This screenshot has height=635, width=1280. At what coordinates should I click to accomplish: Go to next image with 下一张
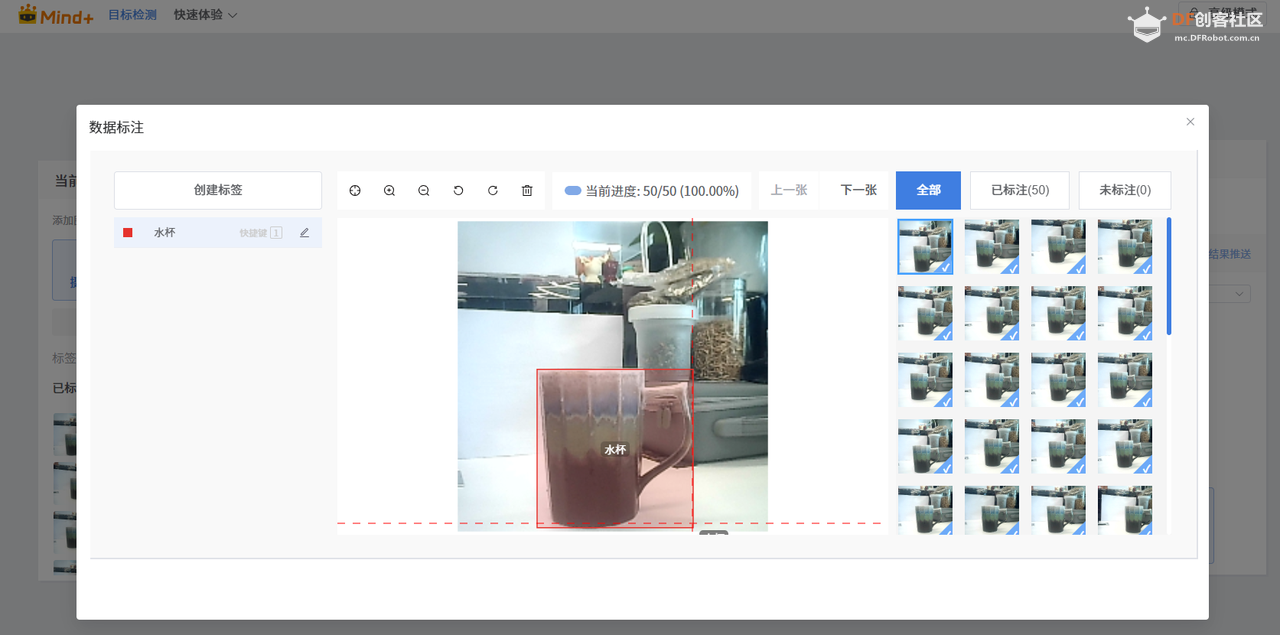[858, 190]
